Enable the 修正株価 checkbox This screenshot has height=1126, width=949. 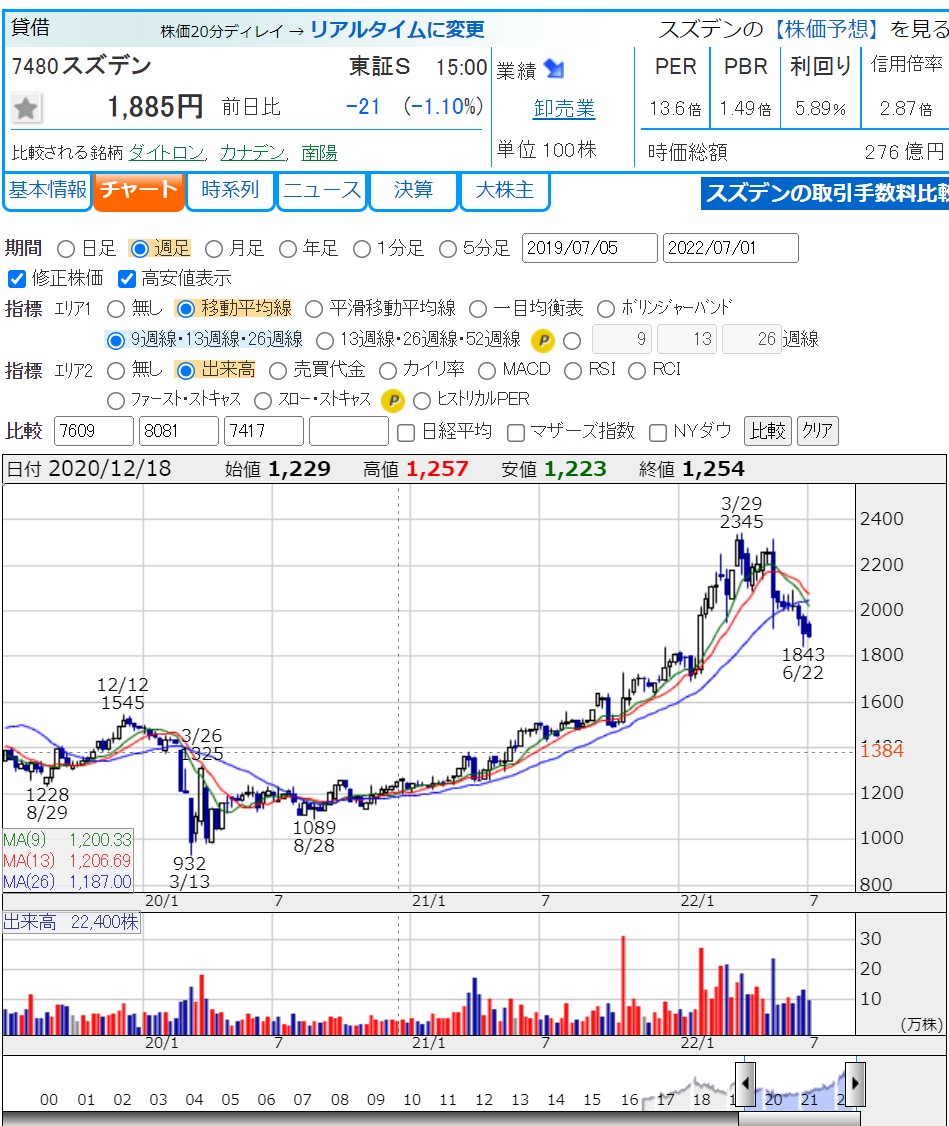16,279
